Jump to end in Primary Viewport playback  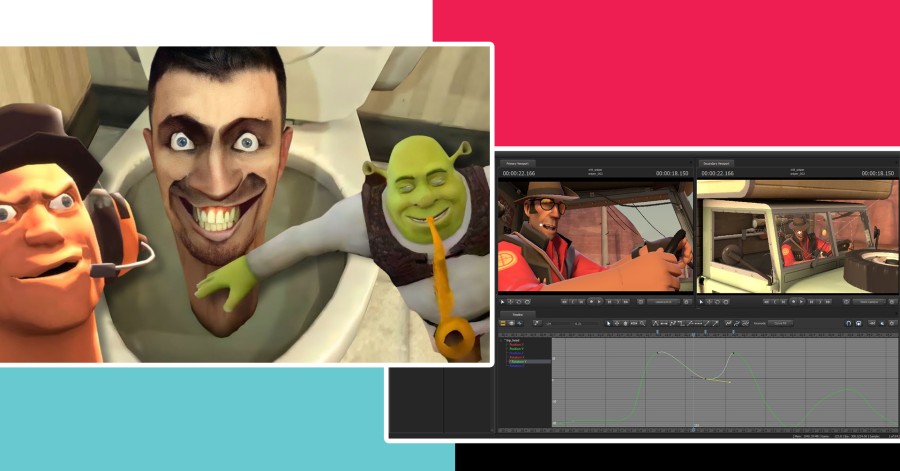(x=626, y=302)
